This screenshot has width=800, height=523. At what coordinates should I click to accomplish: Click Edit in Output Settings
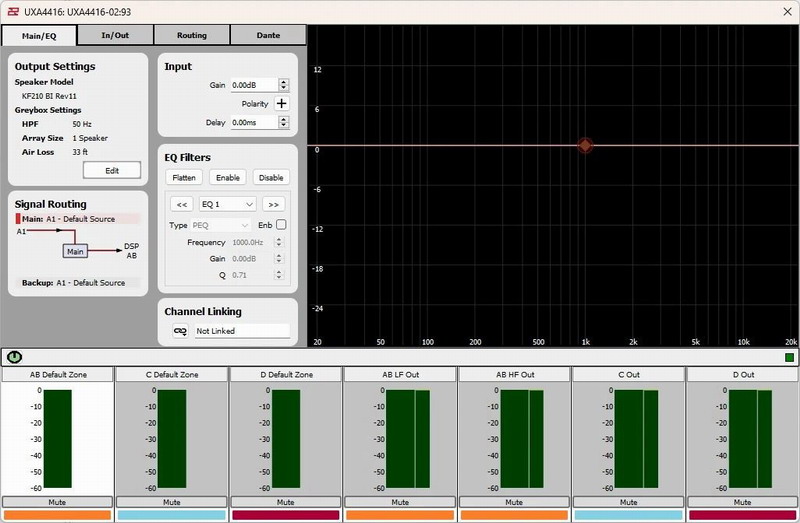click(x=111, y=170)
